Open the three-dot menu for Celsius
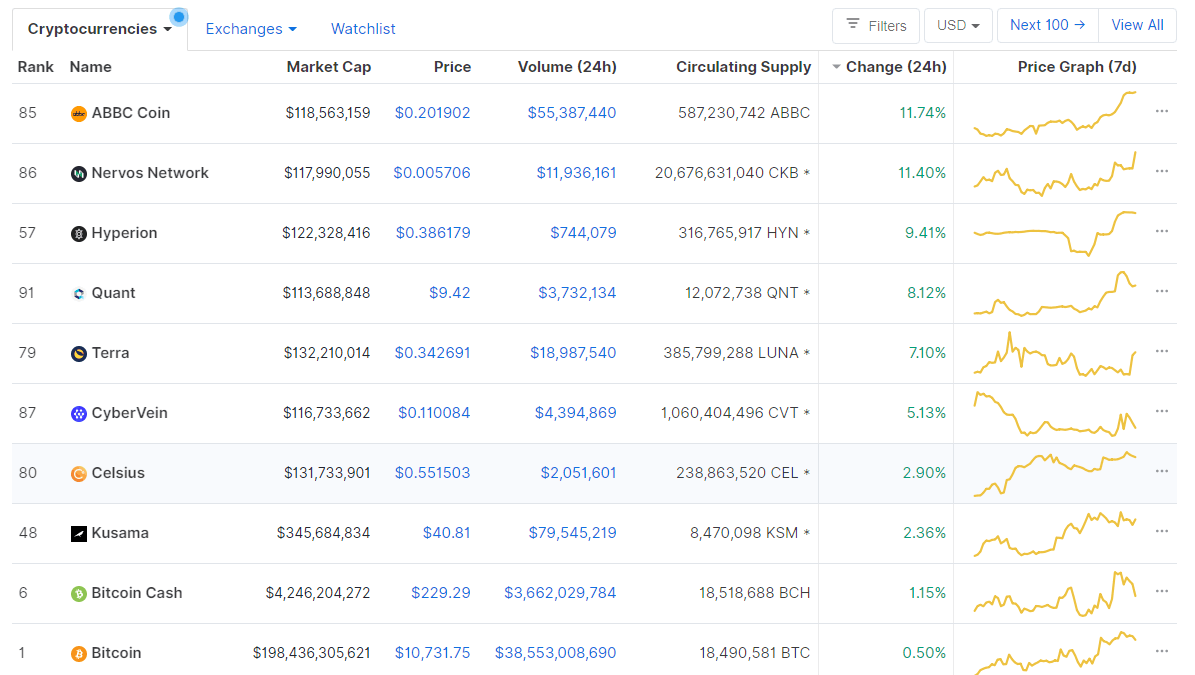This screenshot has width=1195, height=675. click(1161, 471)
